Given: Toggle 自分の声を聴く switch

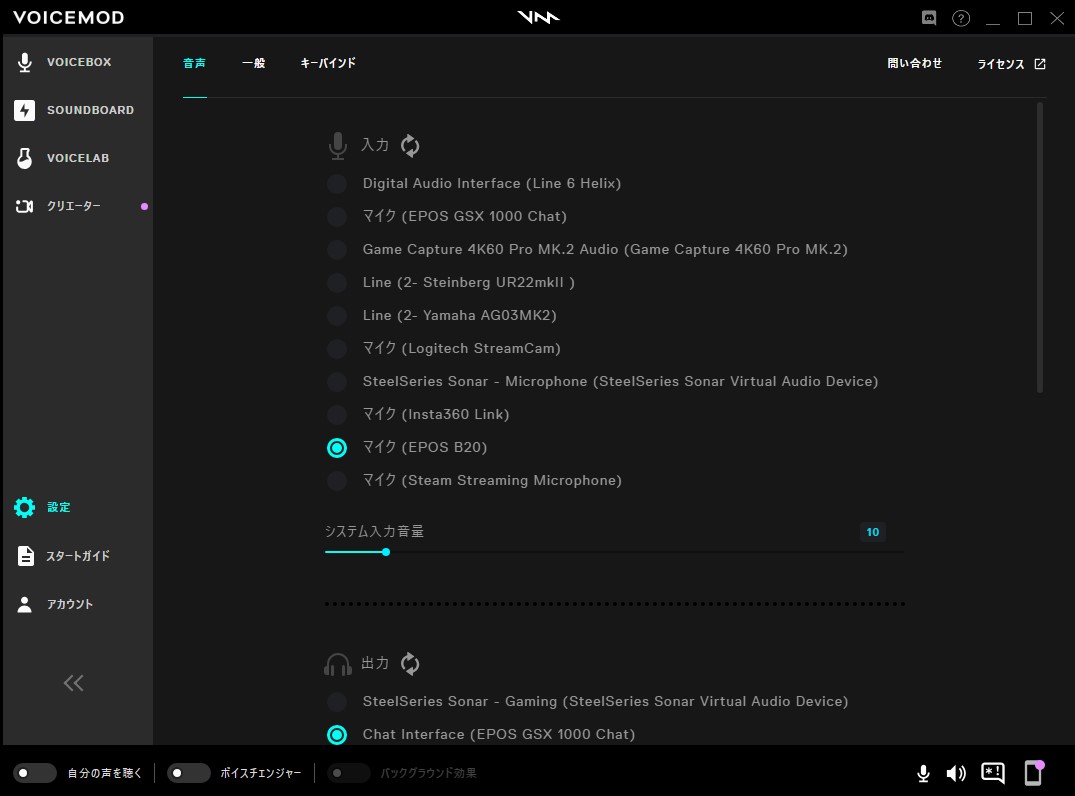Looking at the screenshot, I should tap(35, 773).
